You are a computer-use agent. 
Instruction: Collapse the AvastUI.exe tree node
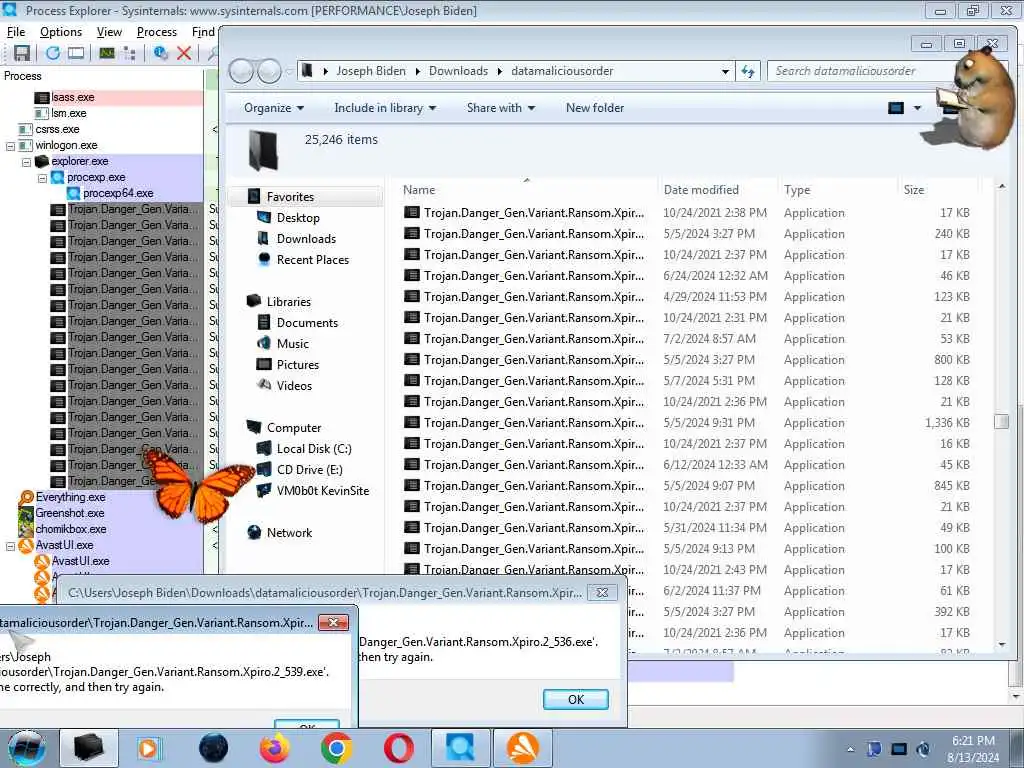pos(10,546)
